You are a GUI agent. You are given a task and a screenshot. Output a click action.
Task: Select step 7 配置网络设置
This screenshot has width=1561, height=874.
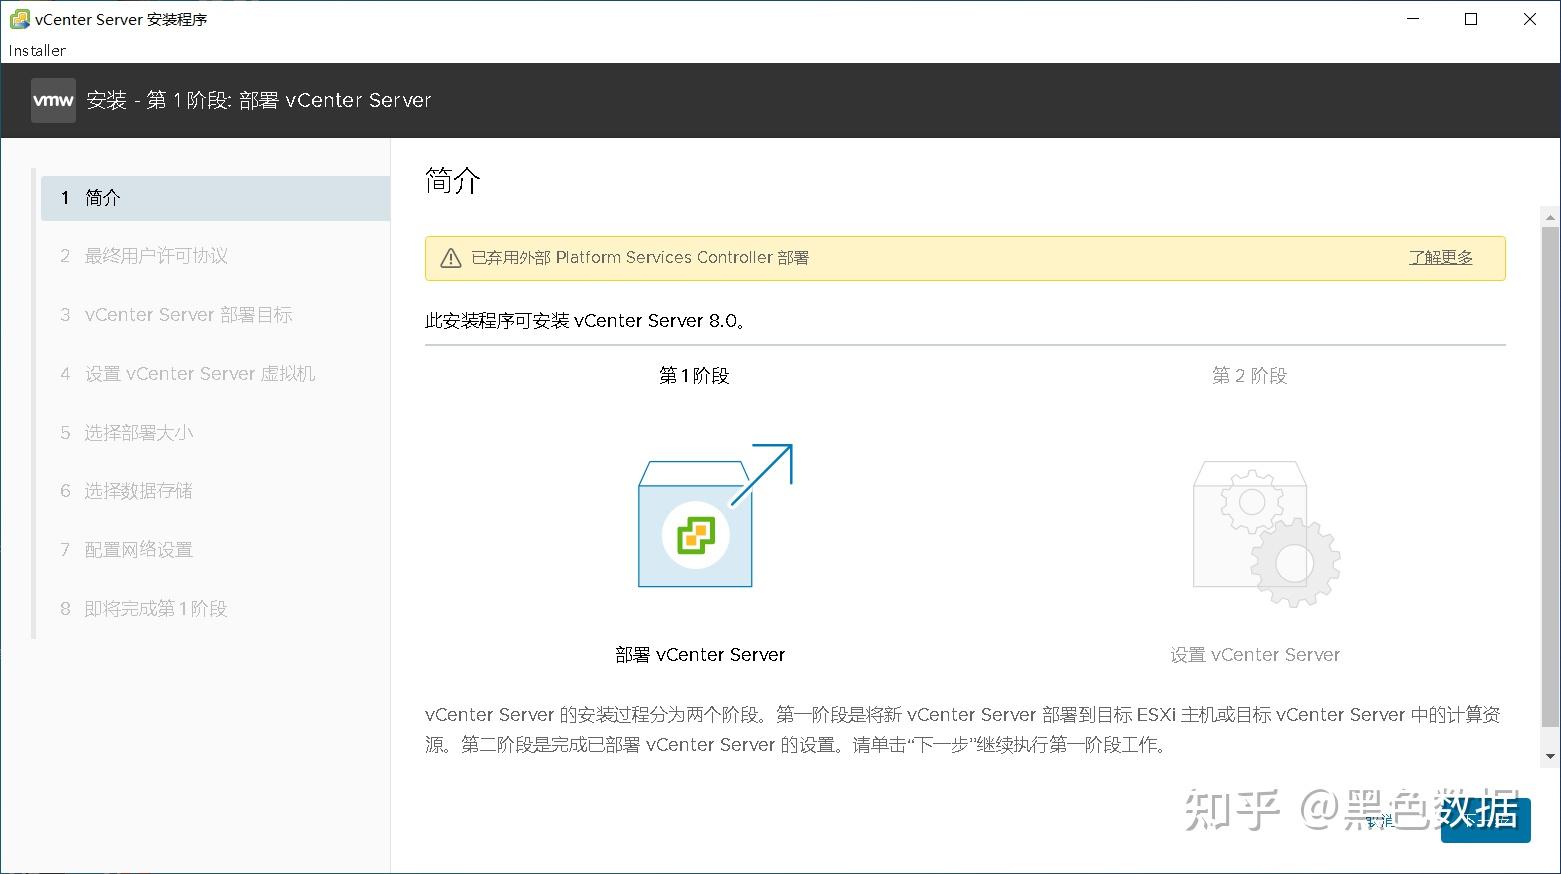[x=138, y=549]
